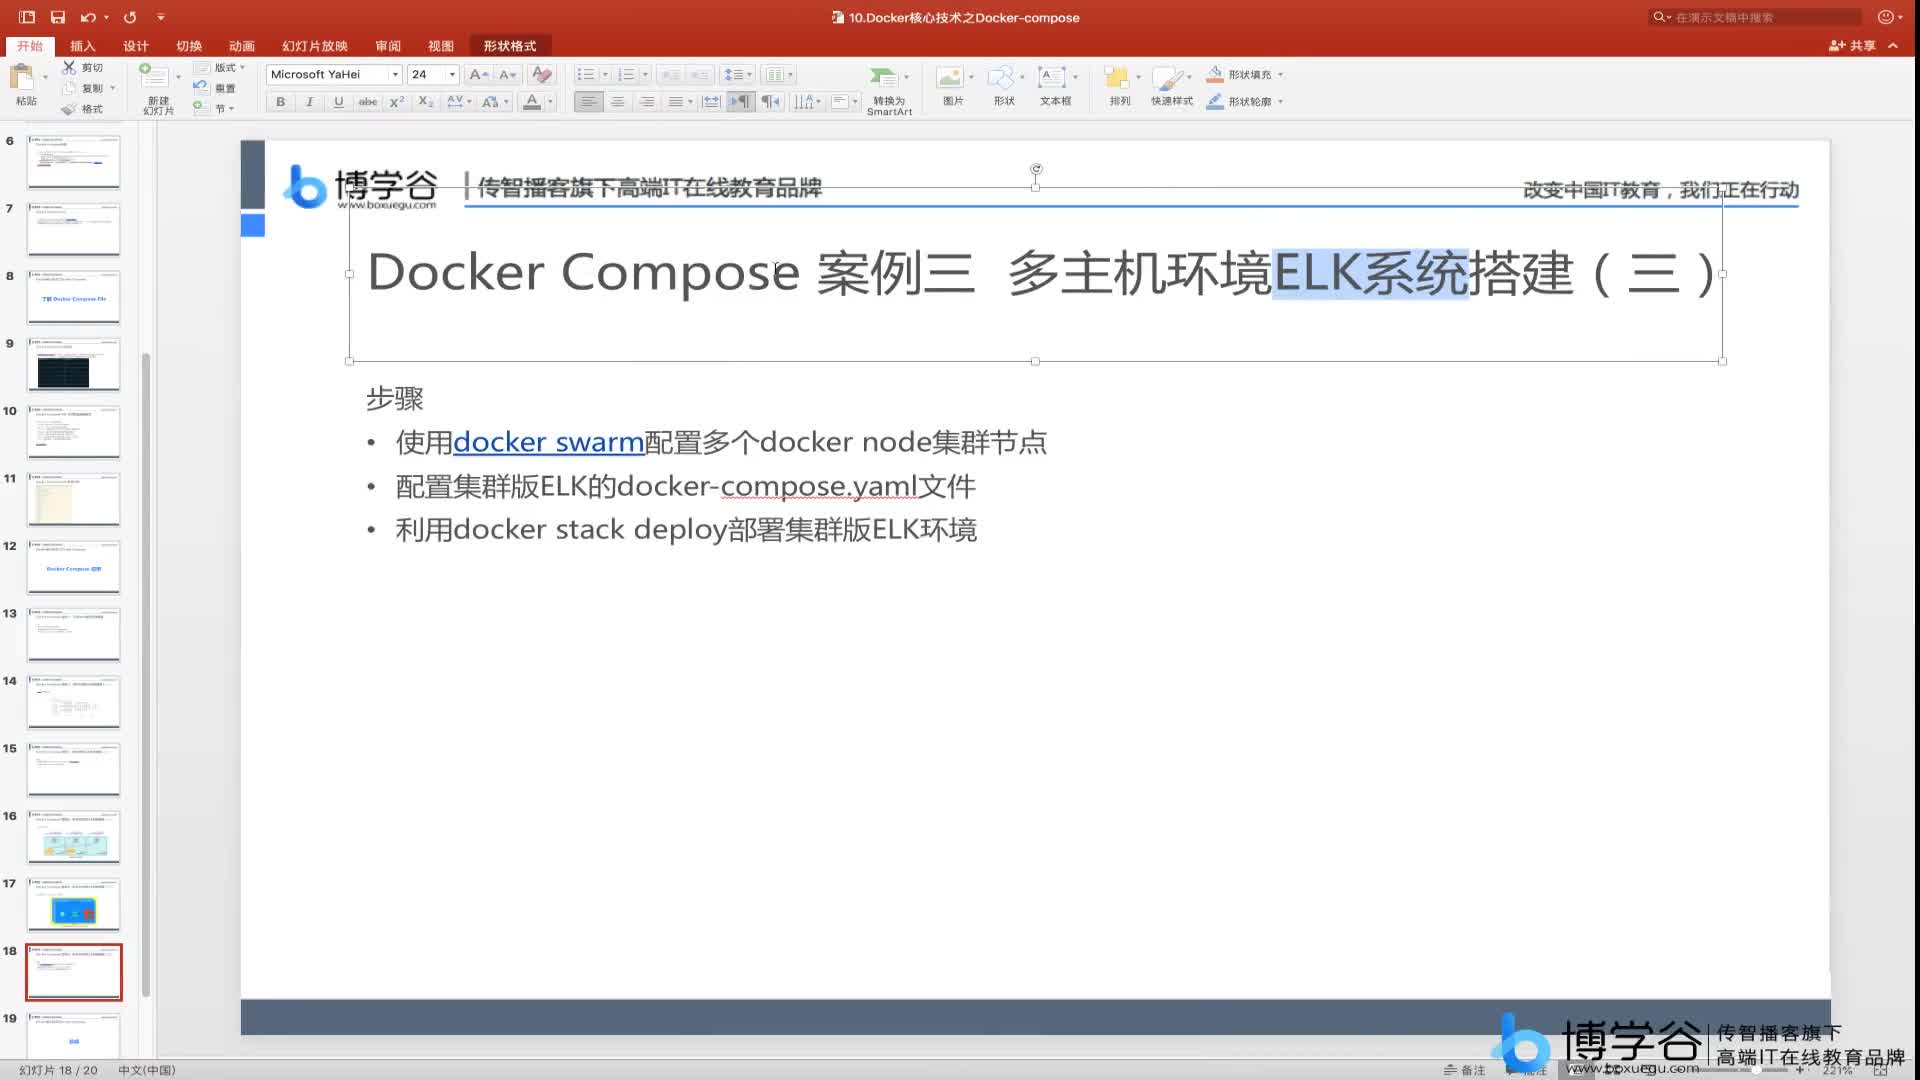Click the Text Box (文本框) icon
Image resolution: width=1920 pixels, height=1080 pixels.
point(1052,77)
